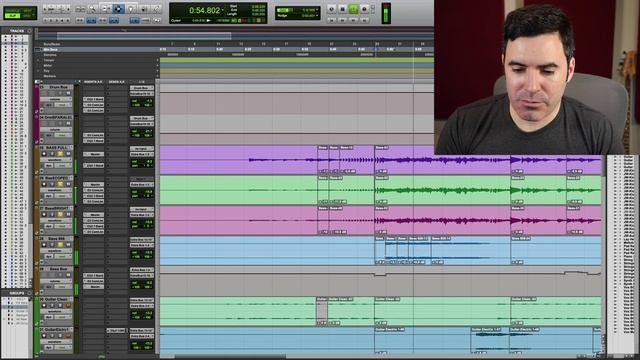
Task: Expand the Tempo ruler
Action: [x=39, y=60]
